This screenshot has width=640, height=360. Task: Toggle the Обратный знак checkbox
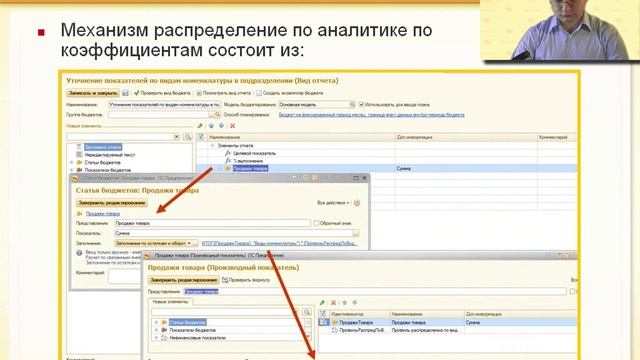coord(316,223)
